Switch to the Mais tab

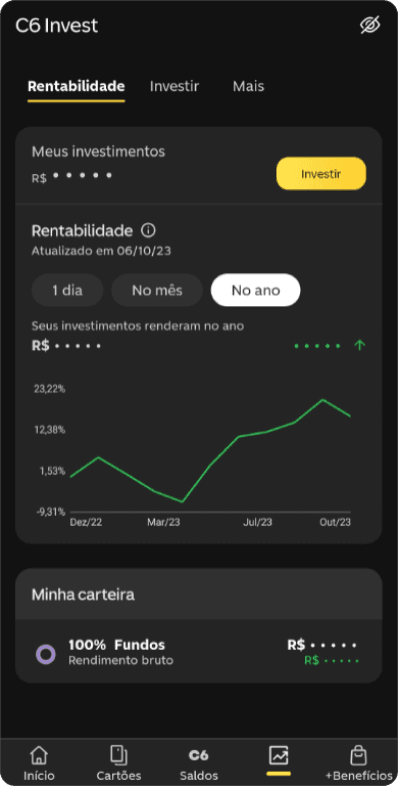pos(248,86)
